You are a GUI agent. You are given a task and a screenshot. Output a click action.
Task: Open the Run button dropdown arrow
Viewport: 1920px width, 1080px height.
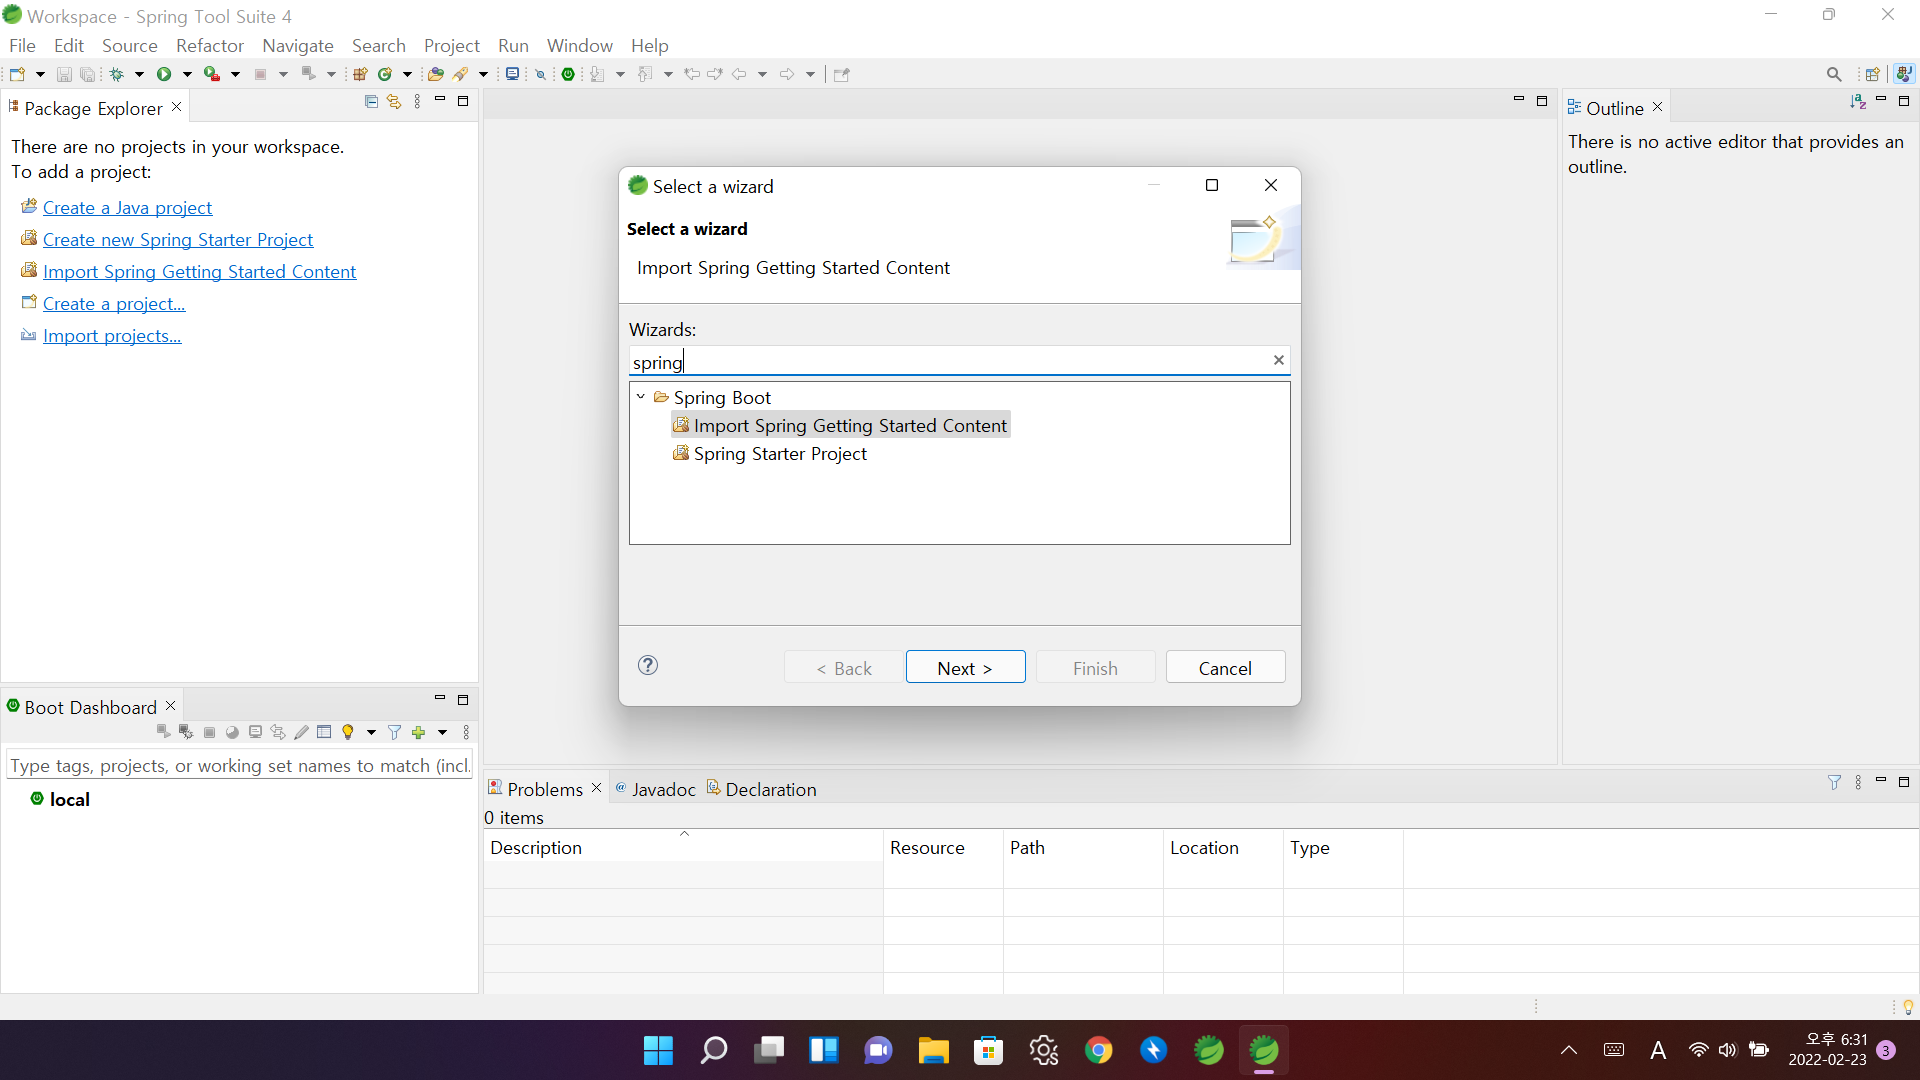(187, 74)
